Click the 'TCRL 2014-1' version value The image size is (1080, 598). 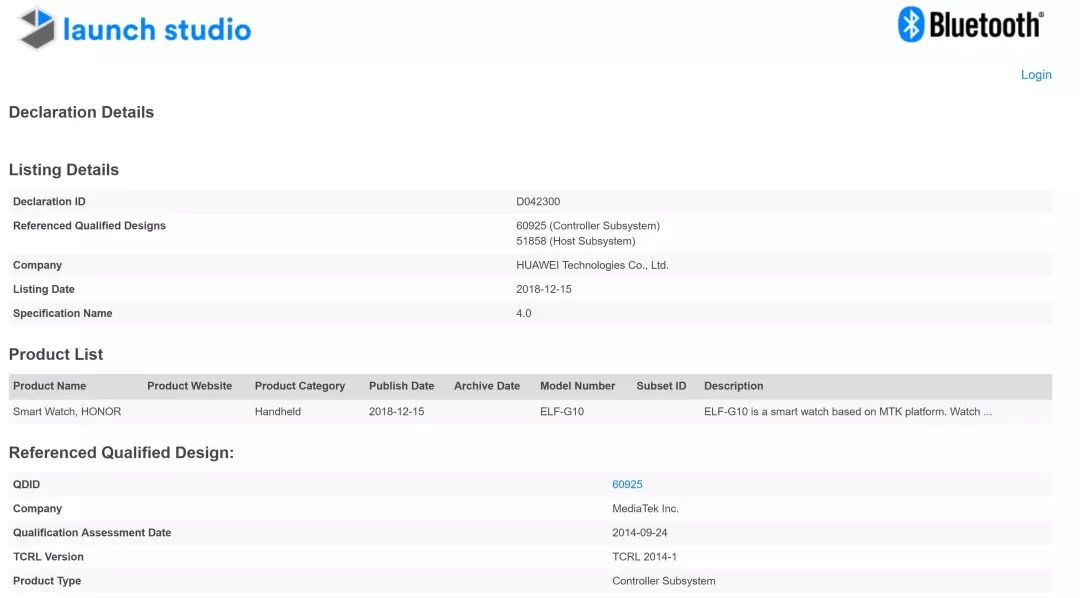tap(645, 557)
